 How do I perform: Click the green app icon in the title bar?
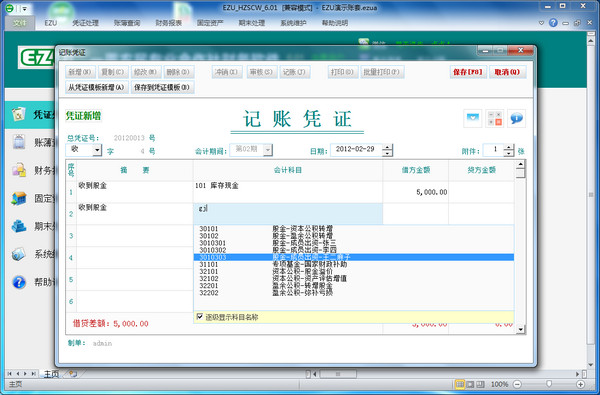[10, 8]
